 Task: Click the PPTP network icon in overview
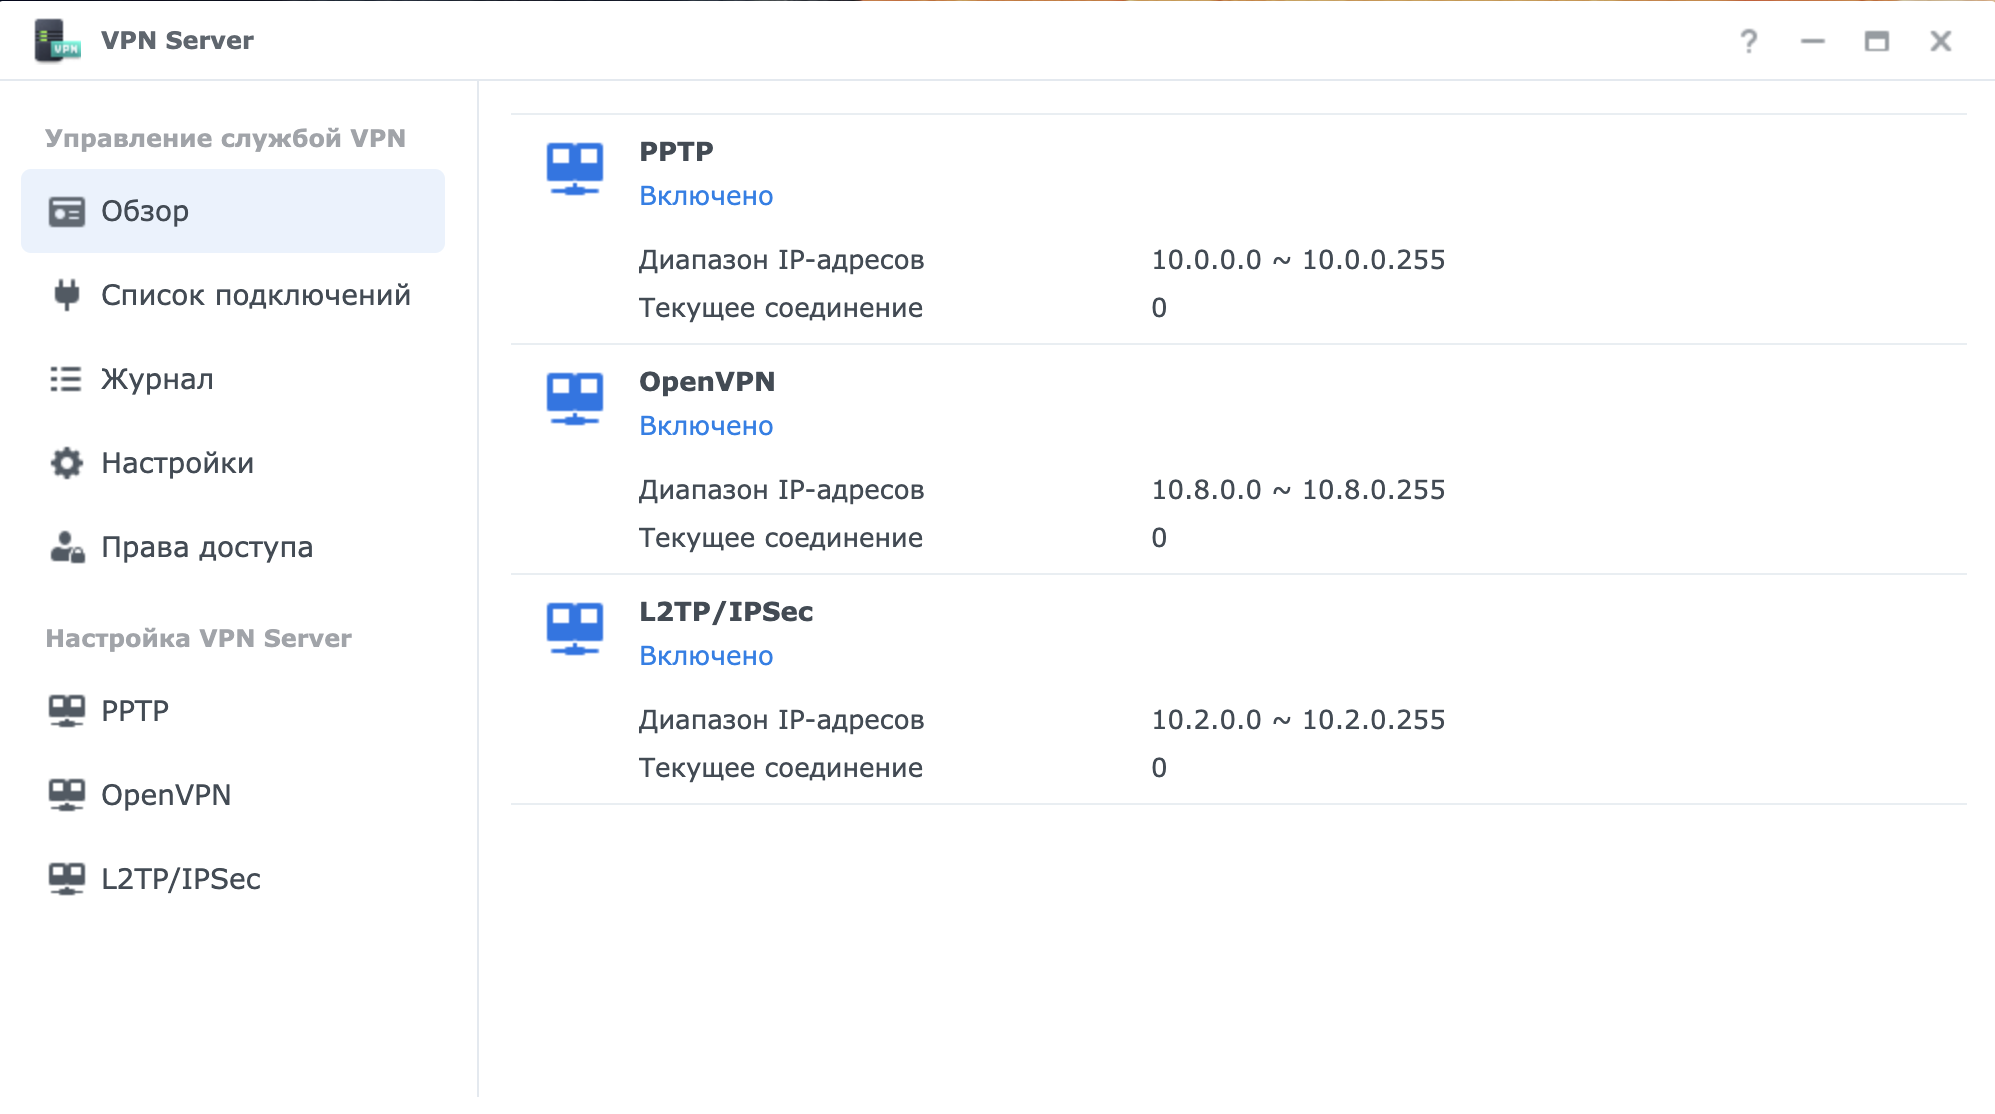[575, 169]
